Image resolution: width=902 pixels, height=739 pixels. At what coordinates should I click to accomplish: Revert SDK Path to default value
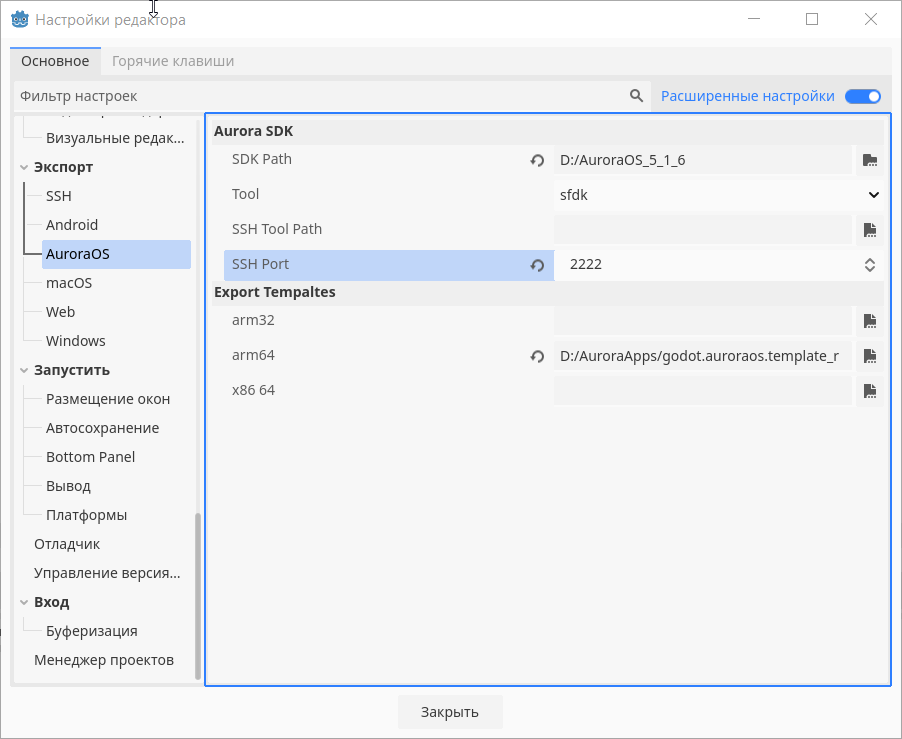point(536,160)
